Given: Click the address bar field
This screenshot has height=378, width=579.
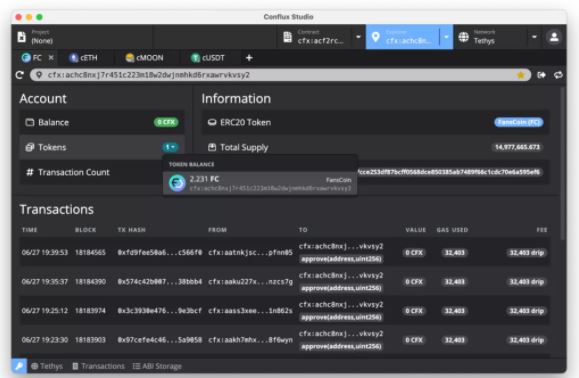Looking at the screenshot, I should click(x=280, y=75).
